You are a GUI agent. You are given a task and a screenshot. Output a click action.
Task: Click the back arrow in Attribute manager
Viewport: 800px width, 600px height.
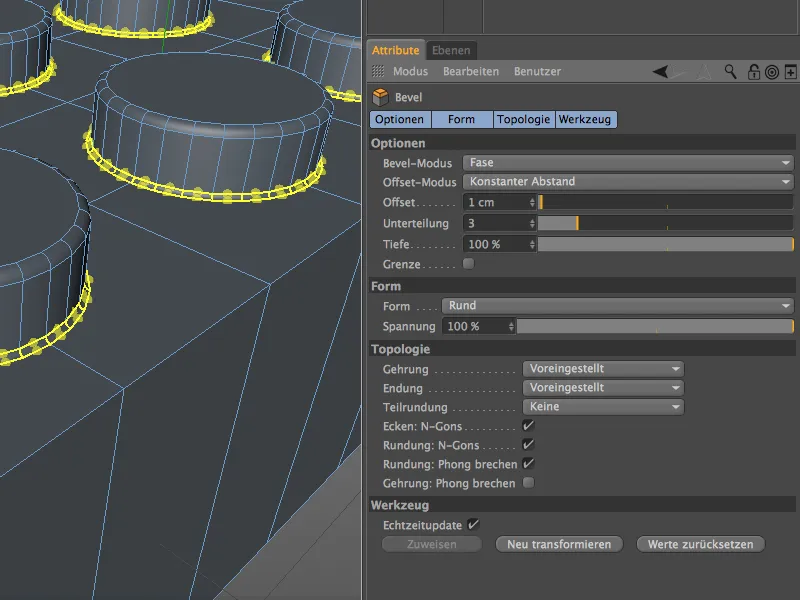pyautogui.click(x=660, y=71)
